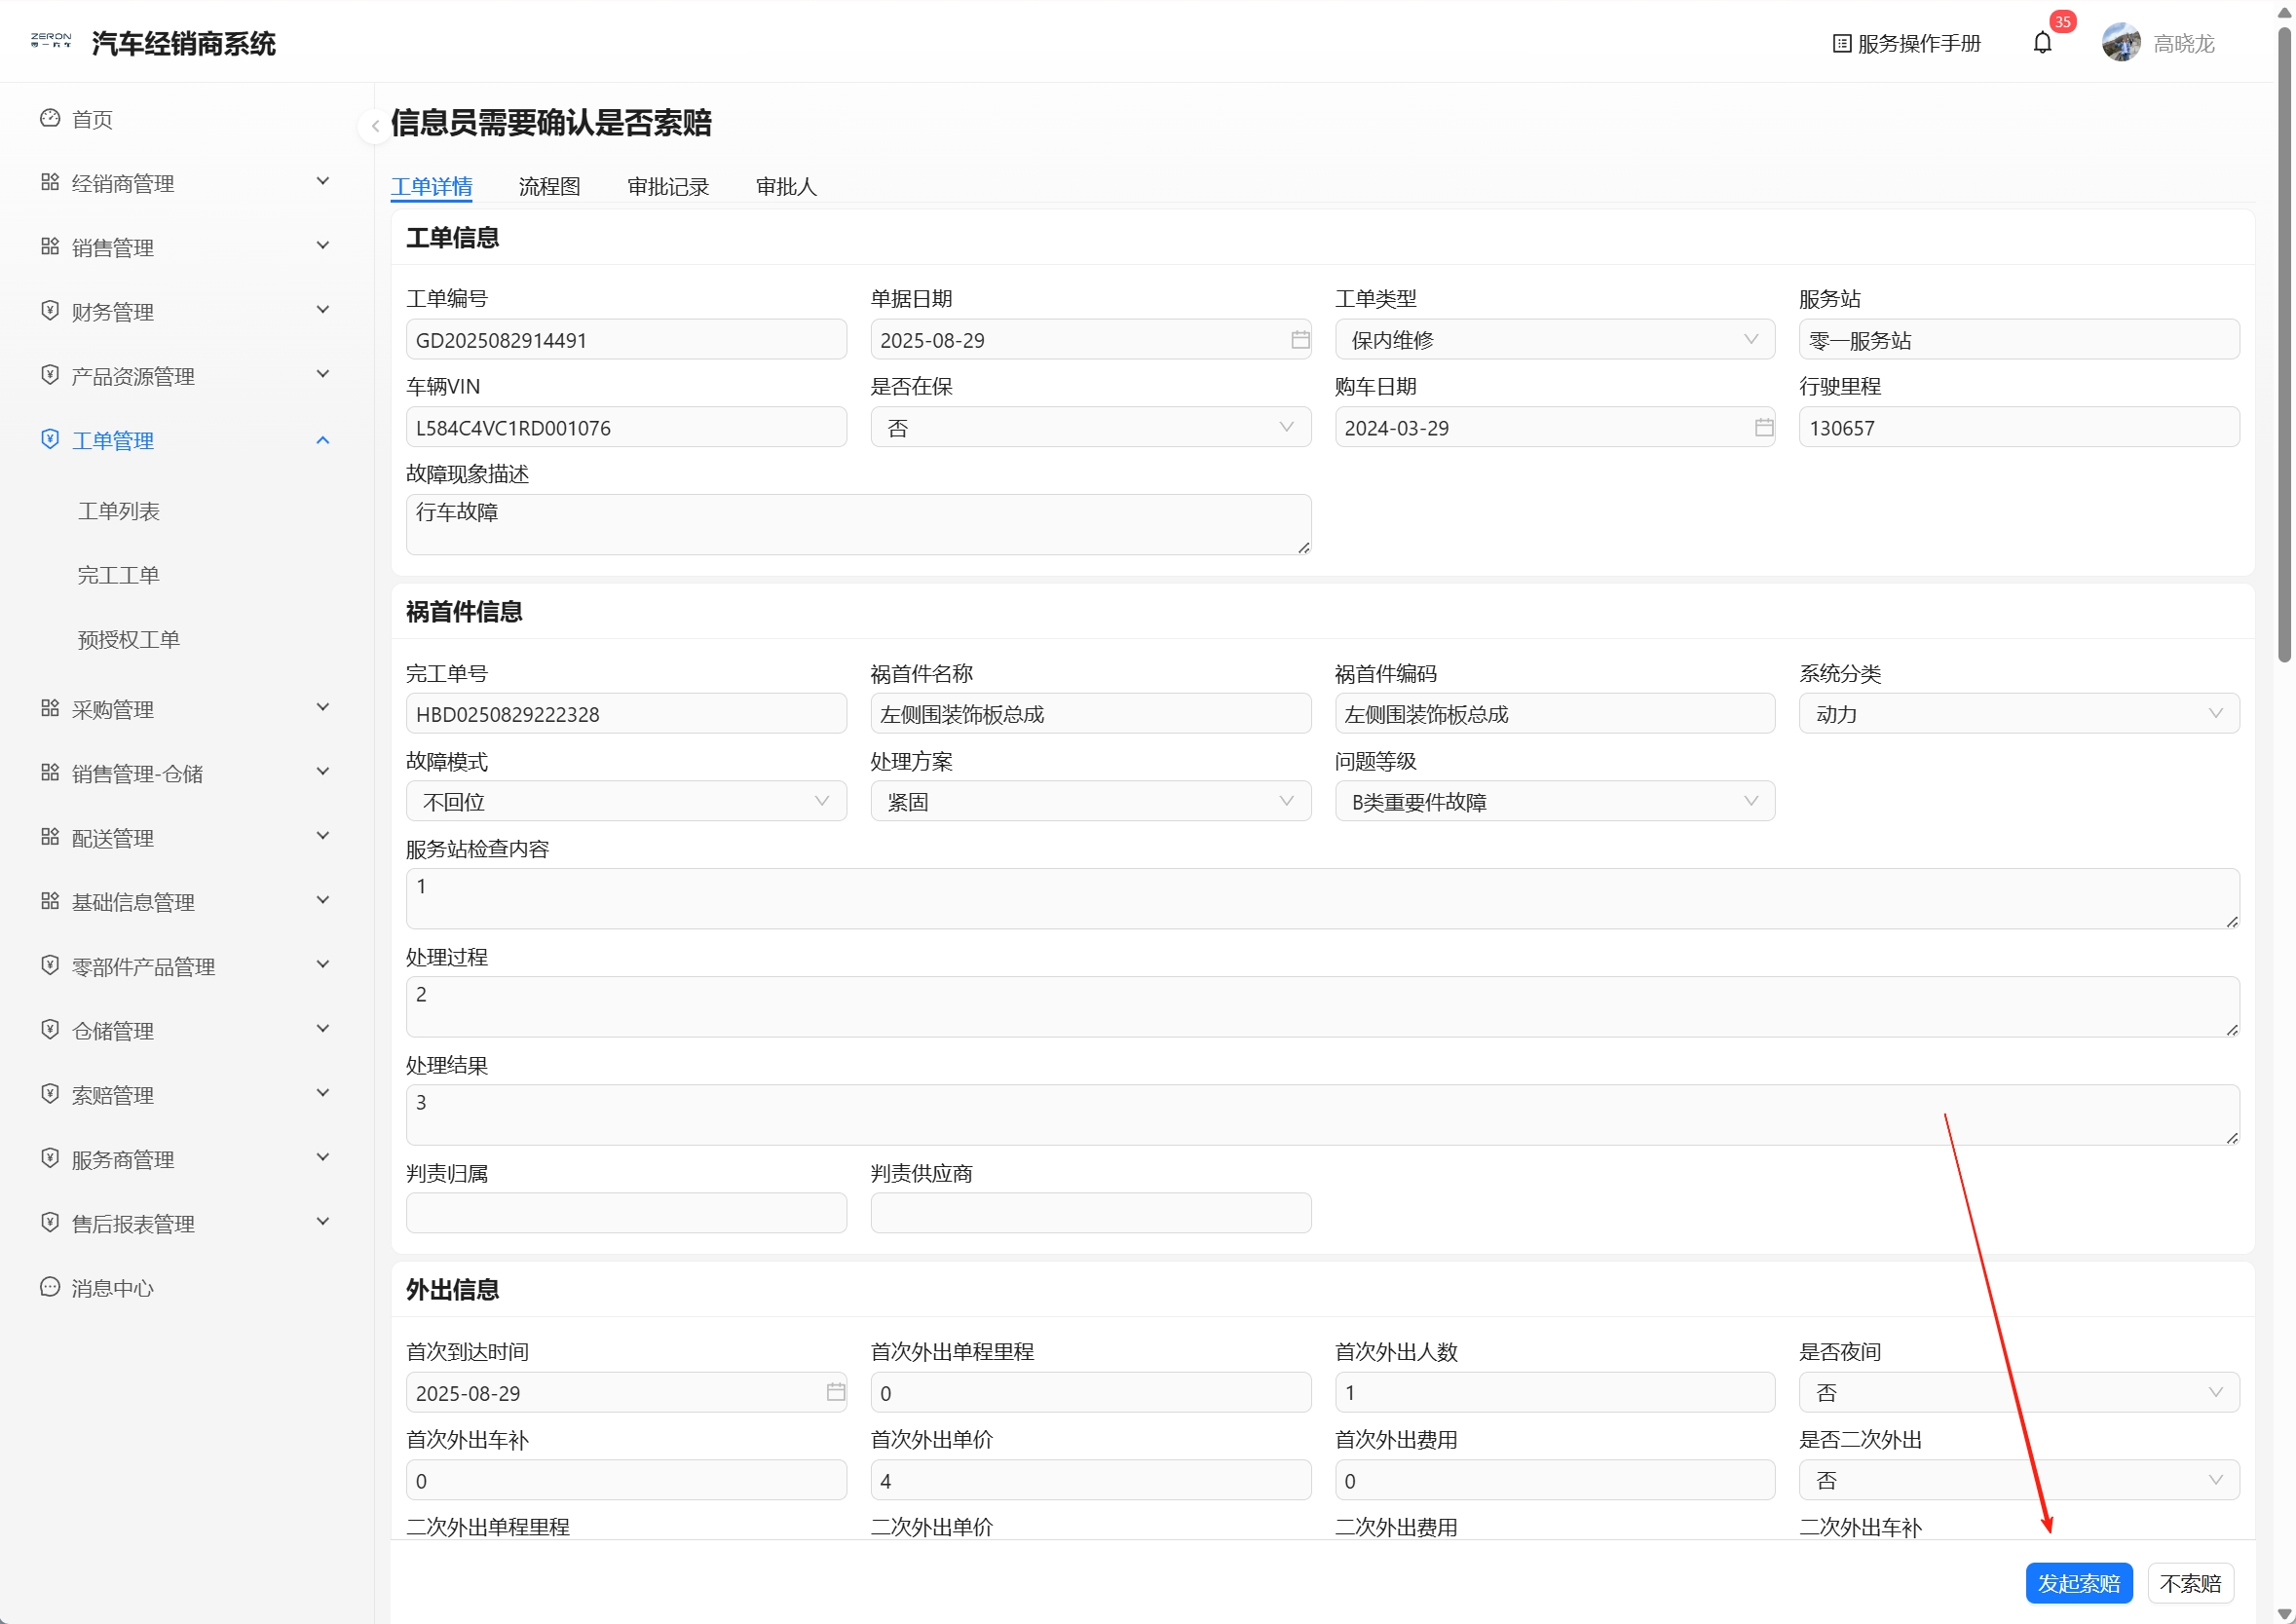This screenshot has height=1624, width=2296.
Task: Click the 故障现象描述 text area
Action: click(x=858, y=525)
